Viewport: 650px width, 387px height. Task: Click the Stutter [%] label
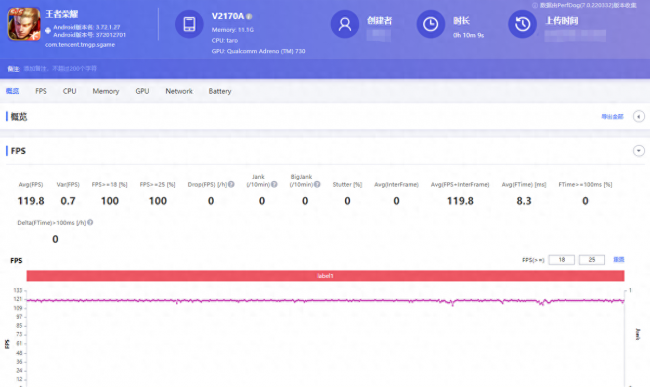pyautogui.click(x=347, y=184)
